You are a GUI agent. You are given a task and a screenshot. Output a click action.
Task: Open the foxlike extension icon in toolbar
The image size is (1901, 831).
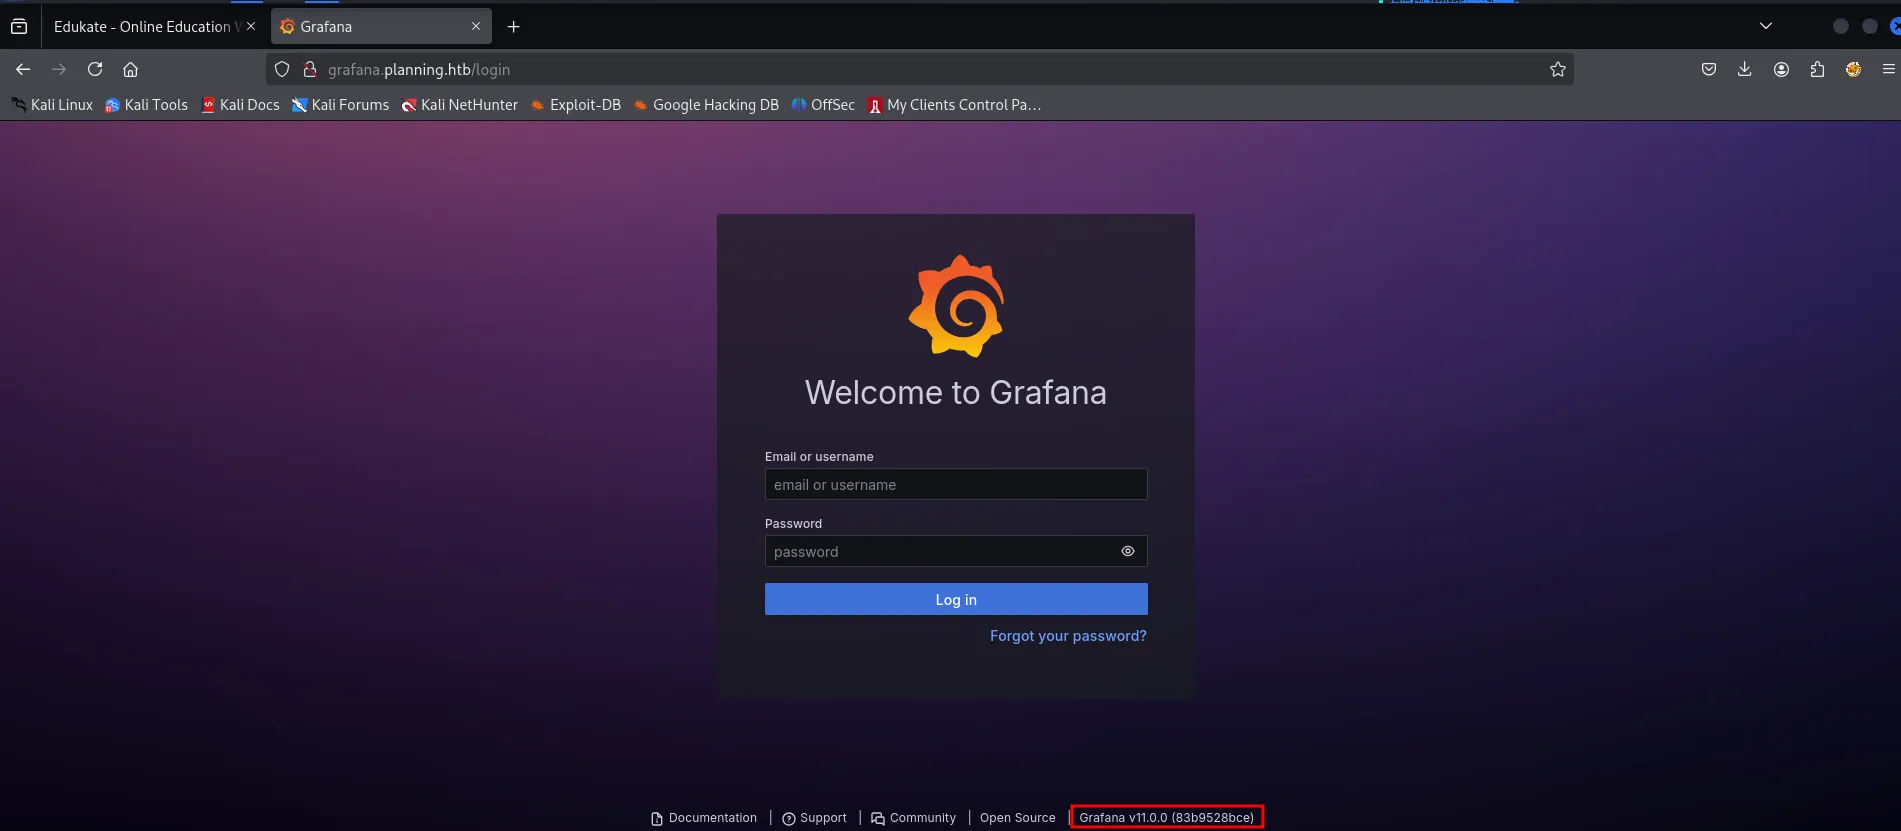[x=1853, y=69]
